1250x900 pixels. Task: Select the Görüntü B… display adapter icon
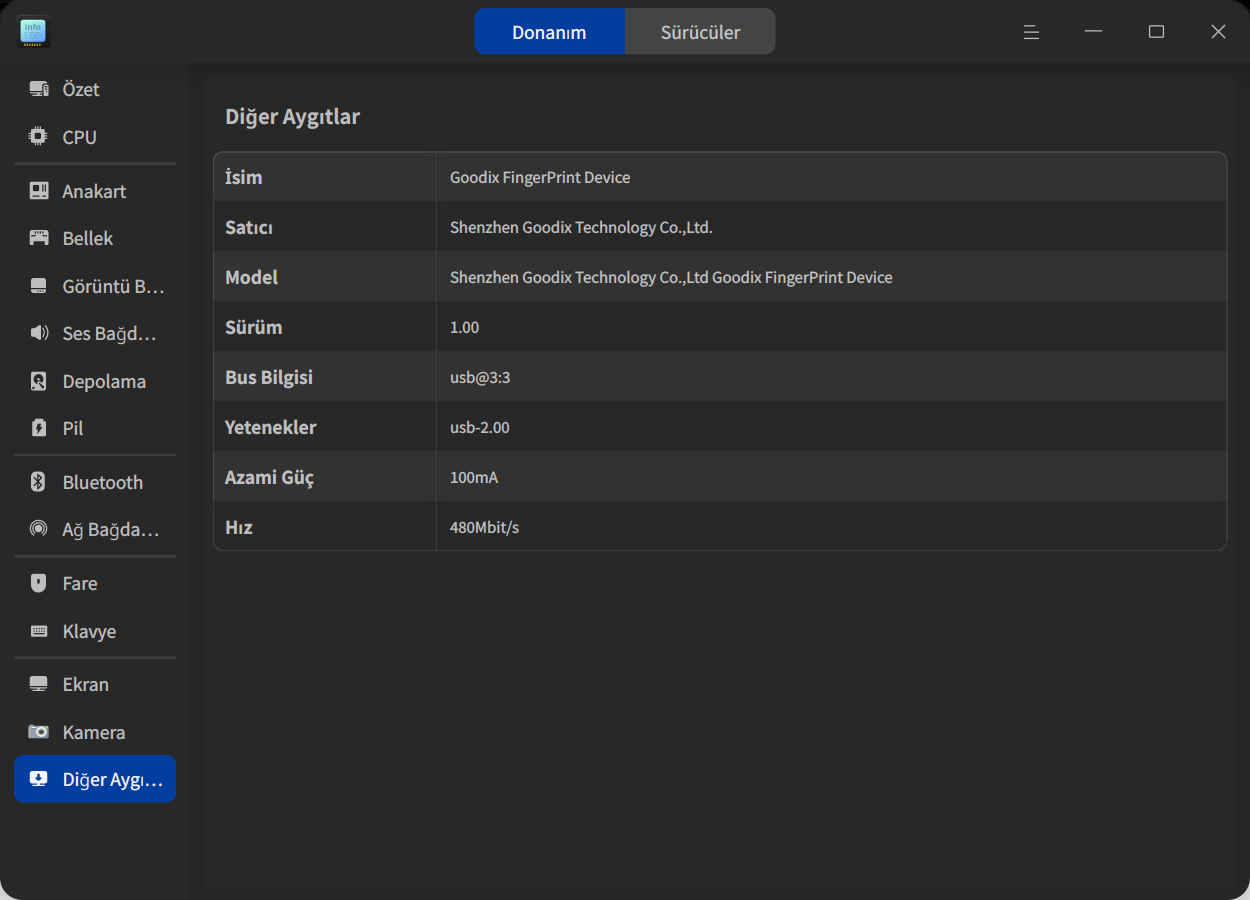[x=39, y=286]
